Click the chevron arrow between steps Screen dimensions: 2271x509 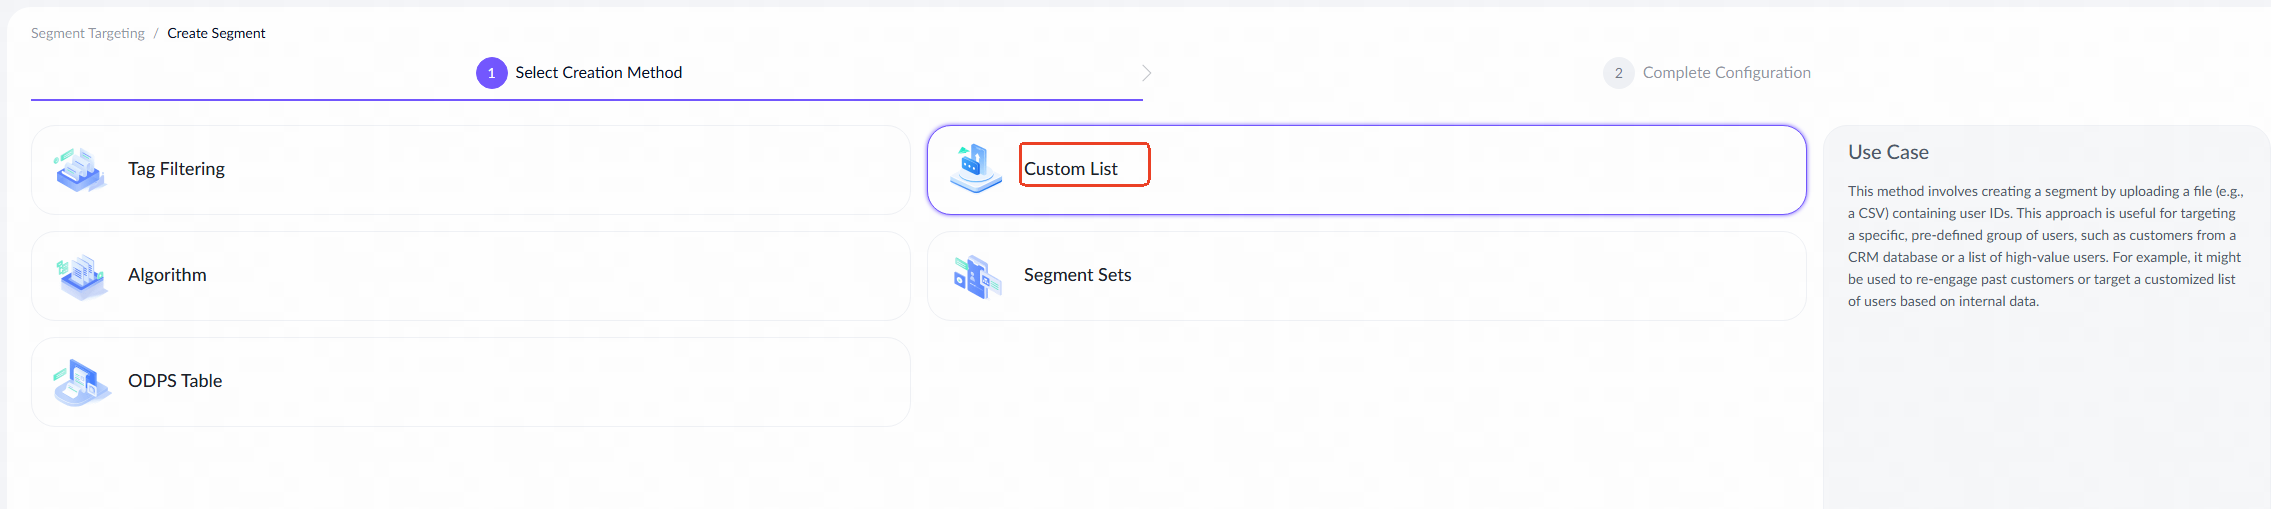(x=1147, y=73)
